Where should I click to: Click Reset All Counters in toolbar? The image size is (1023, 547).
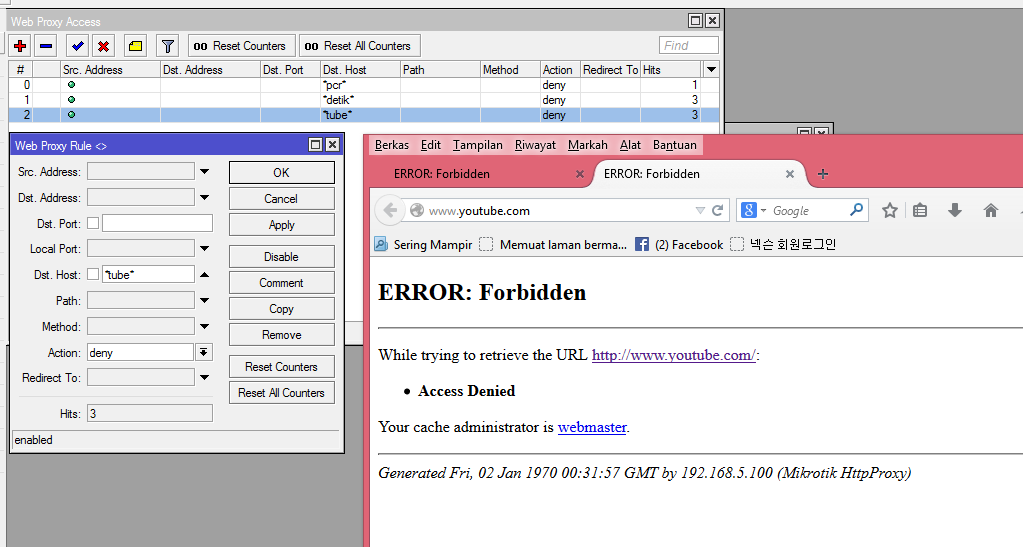tap(359, 46)
